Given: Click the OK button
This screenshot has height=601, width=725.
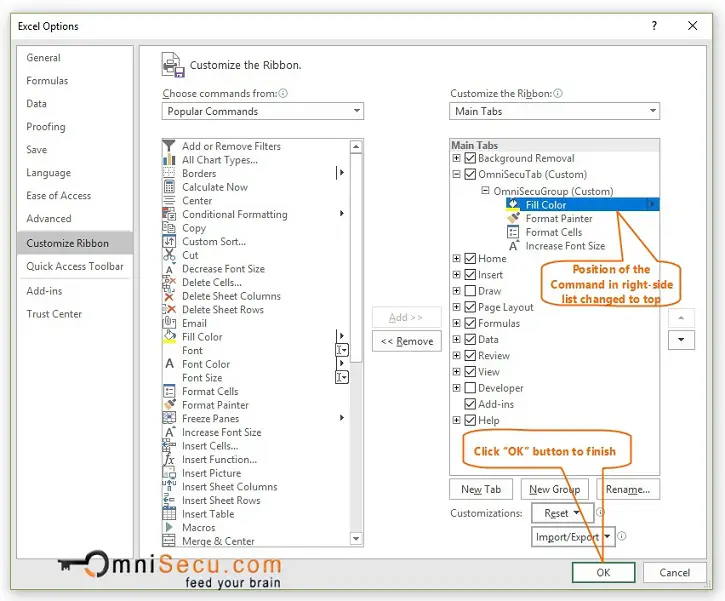Looking at the screenshot, I should point(603,572).
